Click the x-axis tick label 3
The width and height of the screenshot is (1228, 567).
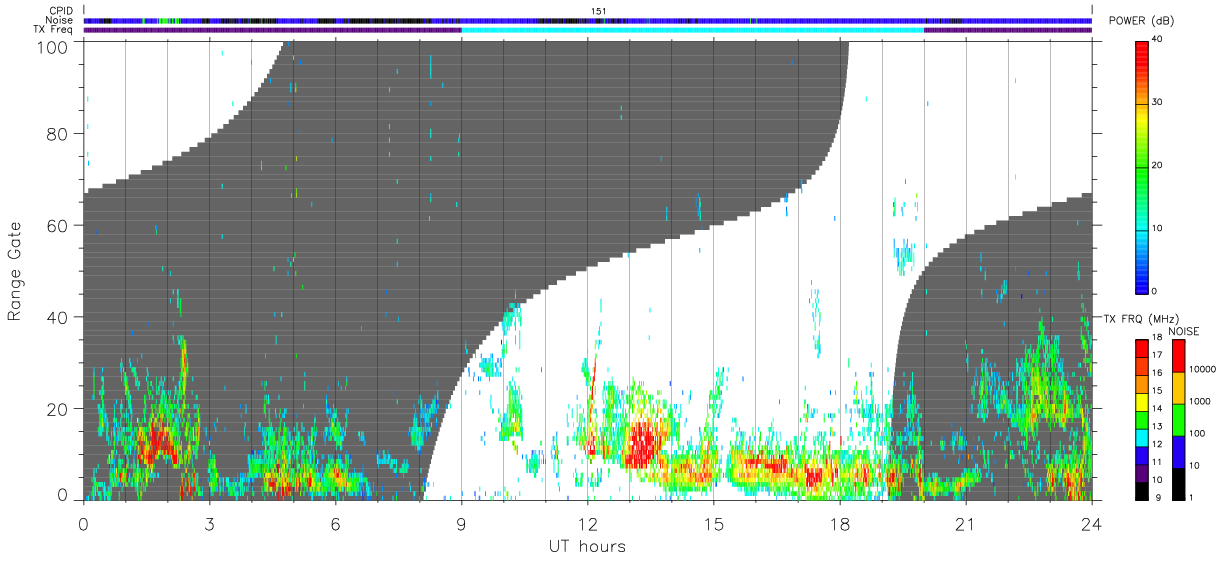click(x=209, y=524)
